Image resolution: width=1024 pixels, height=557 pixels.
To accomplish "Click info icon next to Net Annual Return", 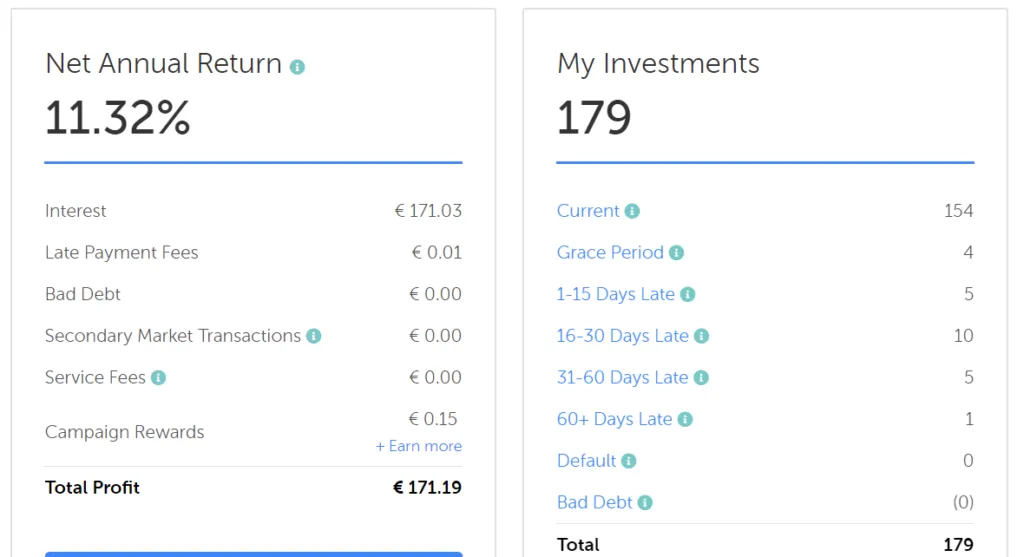I will tap(297, 67).
